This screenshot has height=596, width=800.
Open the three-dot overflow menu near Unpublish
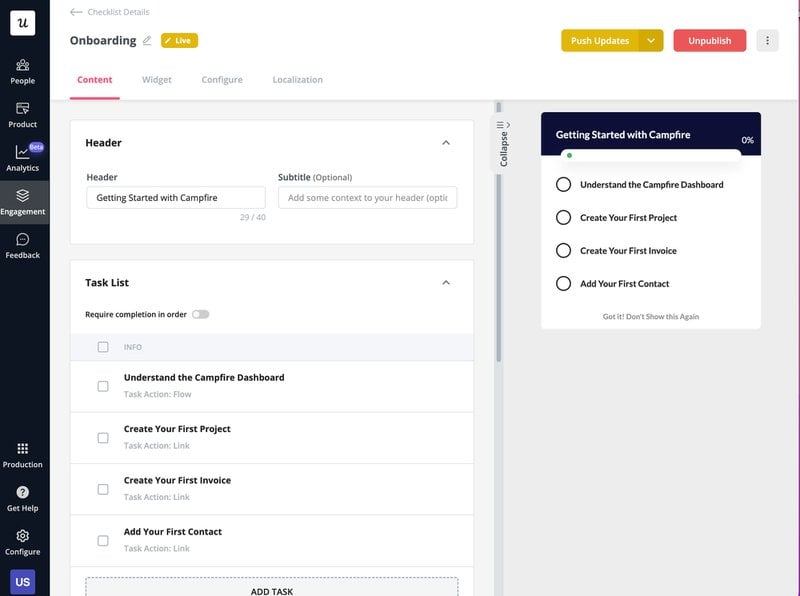click(x=766, y=40)
